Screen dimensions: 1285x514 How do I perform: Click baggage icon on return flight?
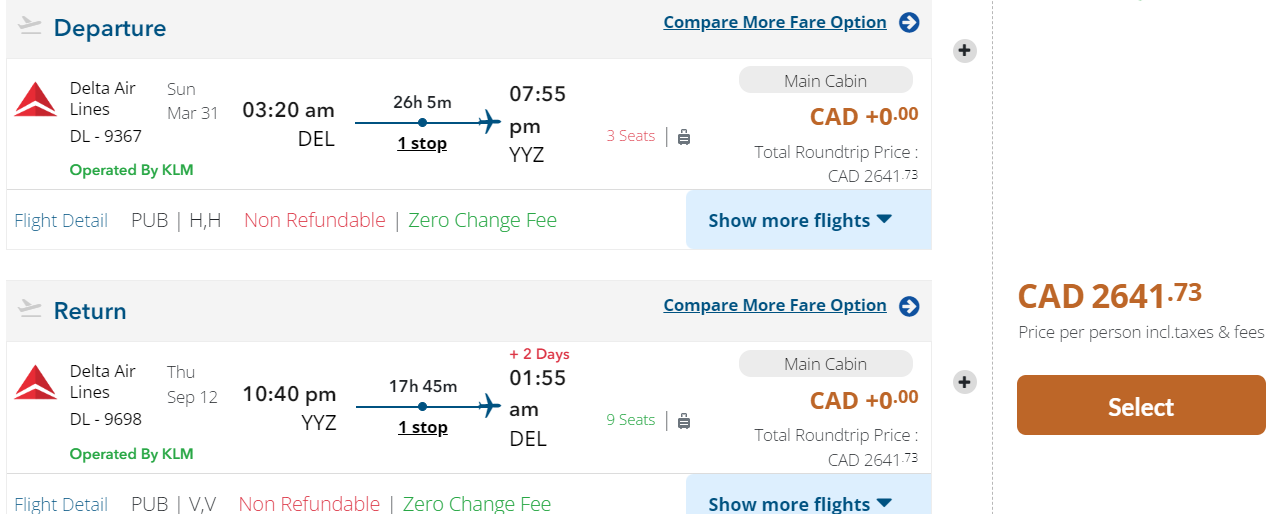[684, 421]
